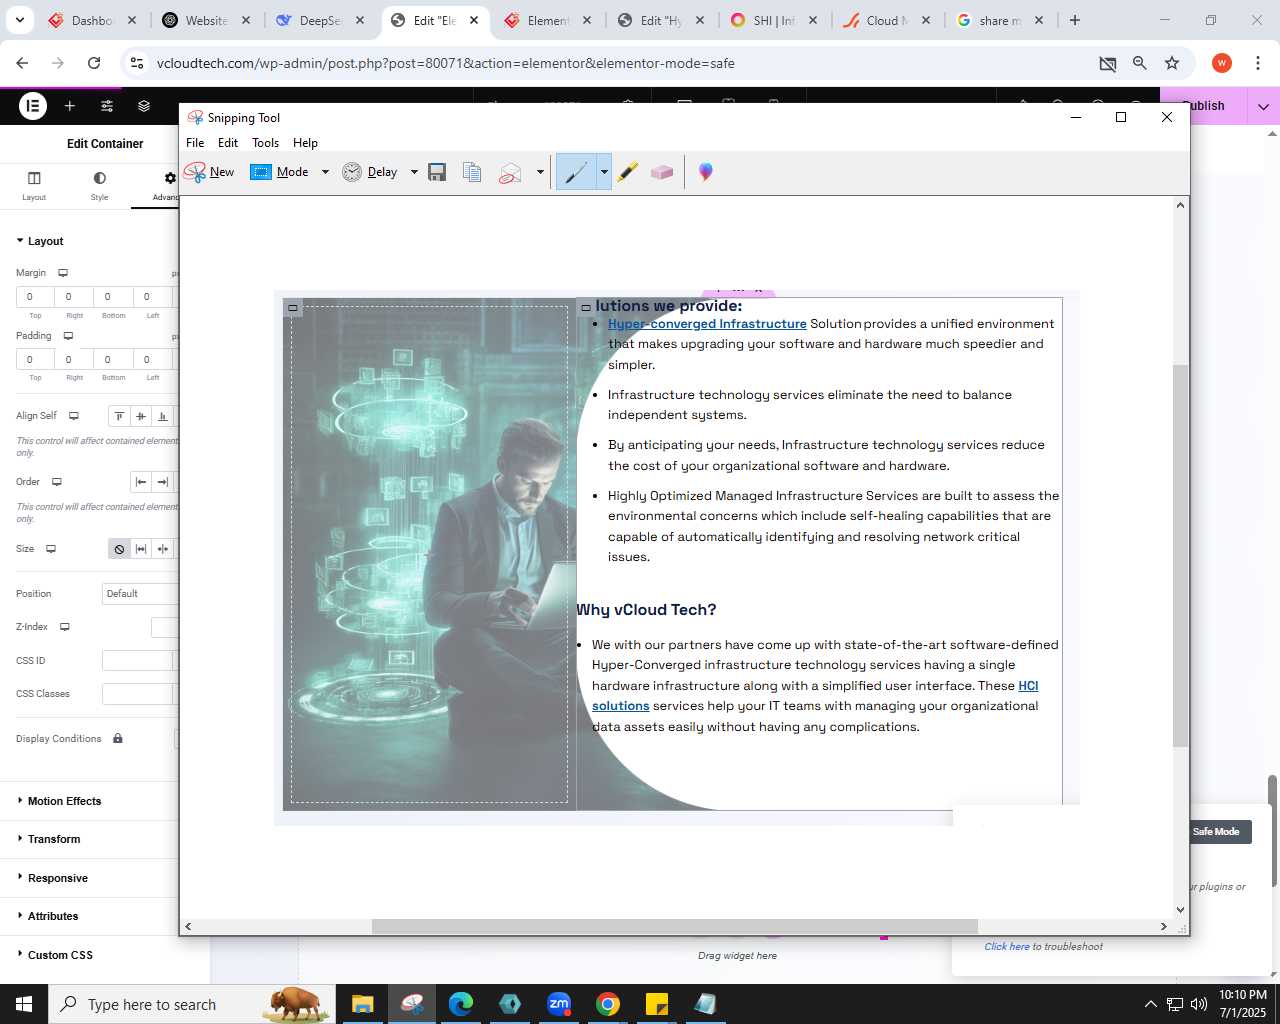Select the Pen tool in Snipping Tool
Image resolution: width=1280 pixels, height=1024 pixels.
[576, 172]
